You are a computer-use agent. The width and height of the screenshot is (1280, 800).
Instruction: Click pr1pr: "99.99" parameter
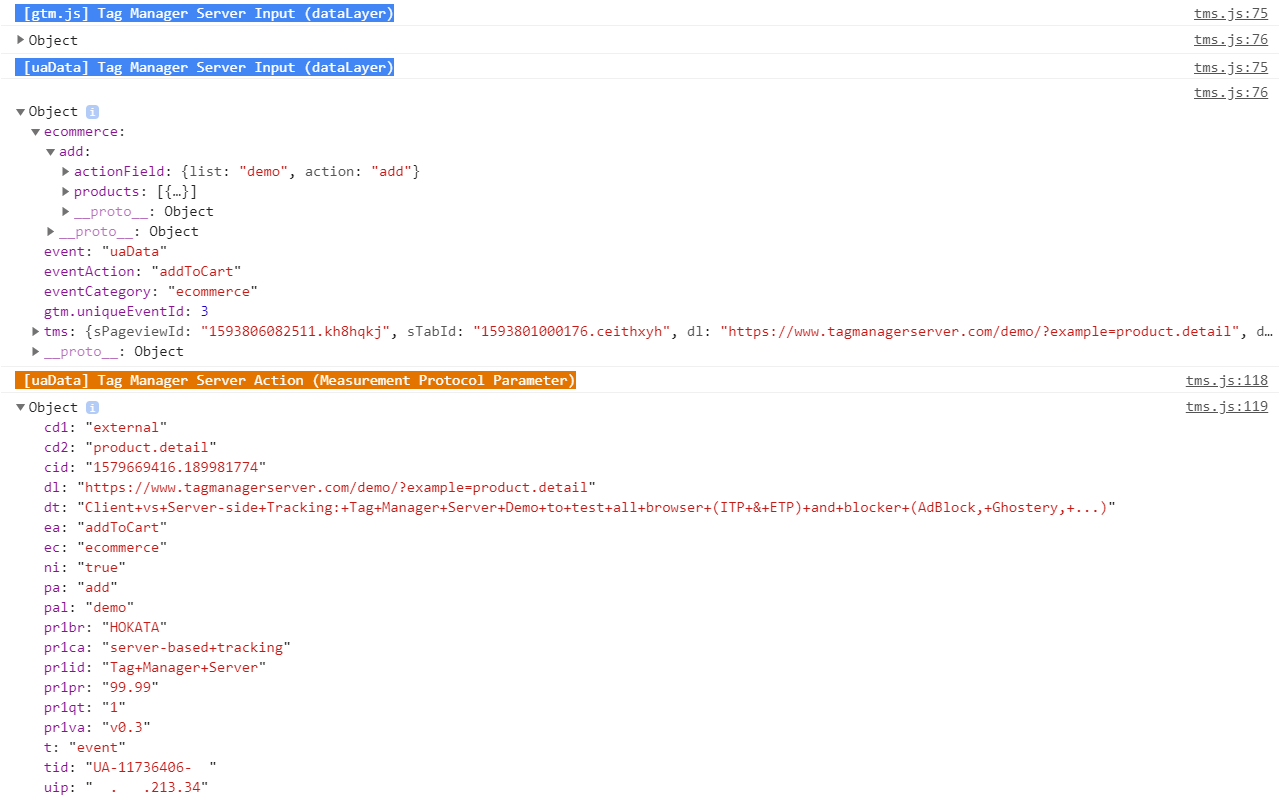coord(102,688)
